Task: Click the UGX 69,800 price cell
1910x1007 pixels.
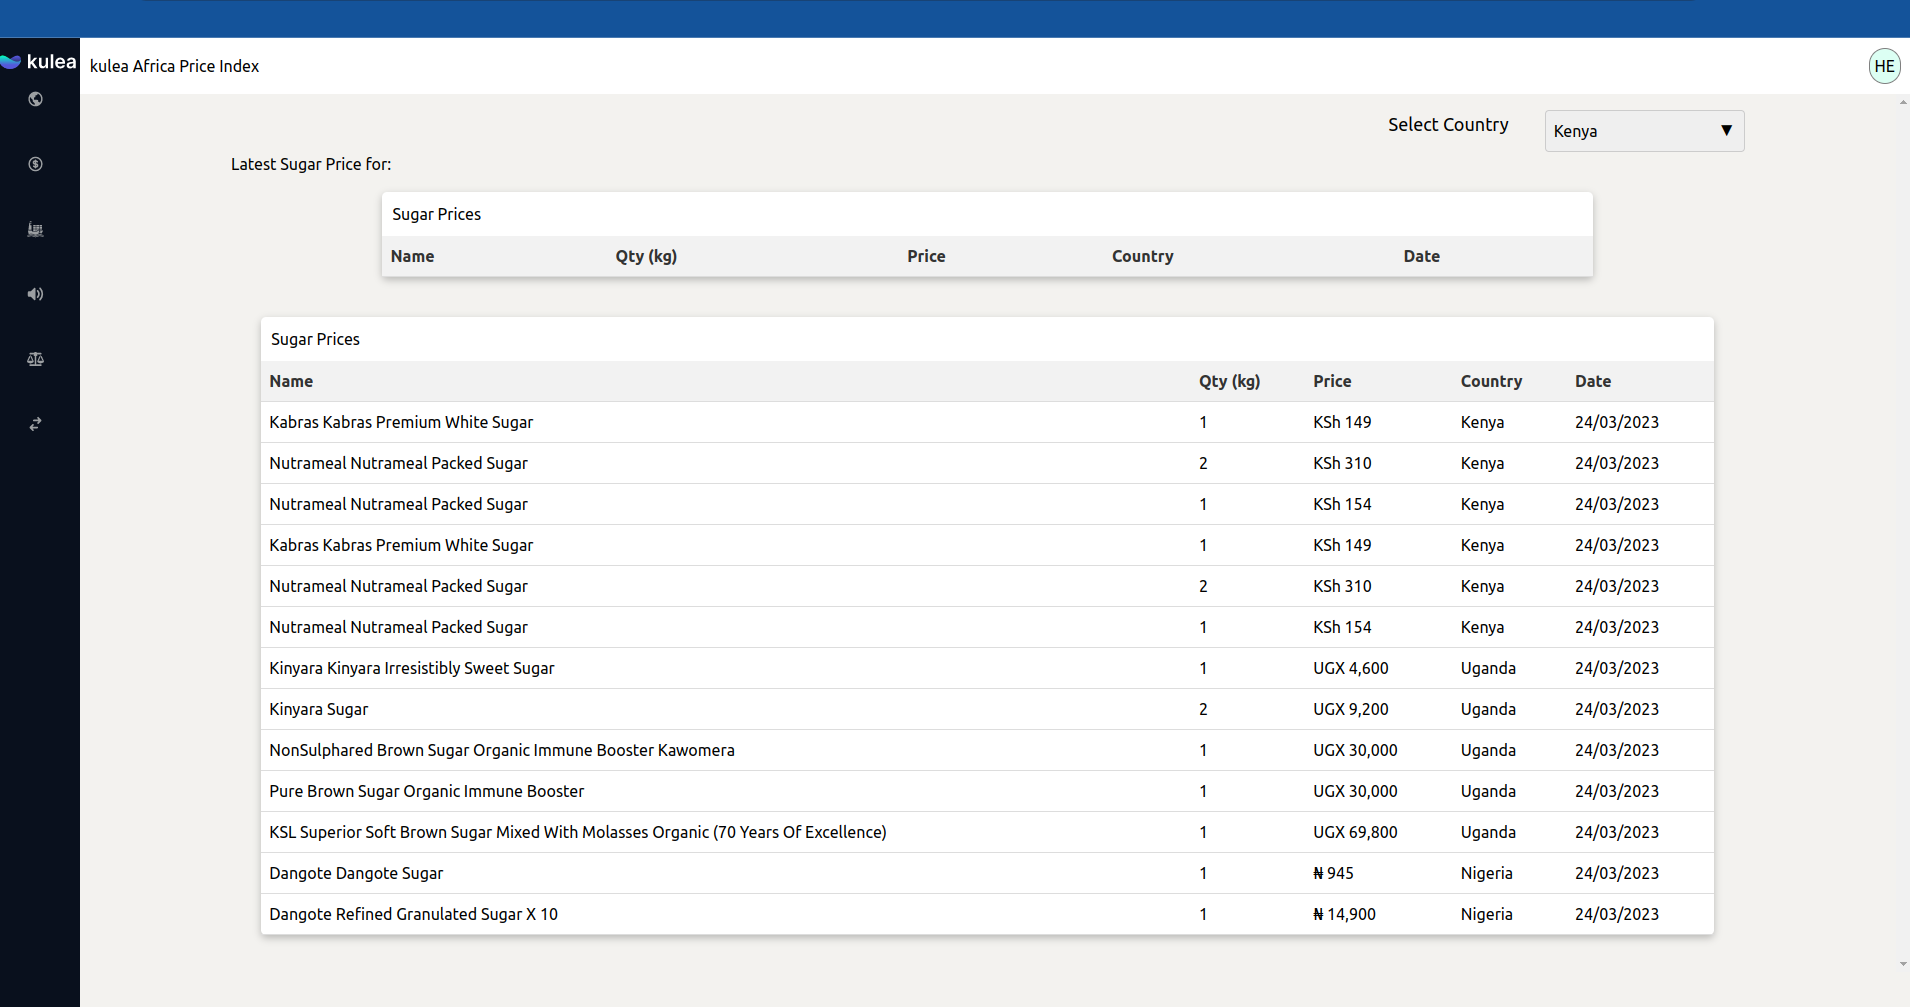Action: tap(1355, 832)
